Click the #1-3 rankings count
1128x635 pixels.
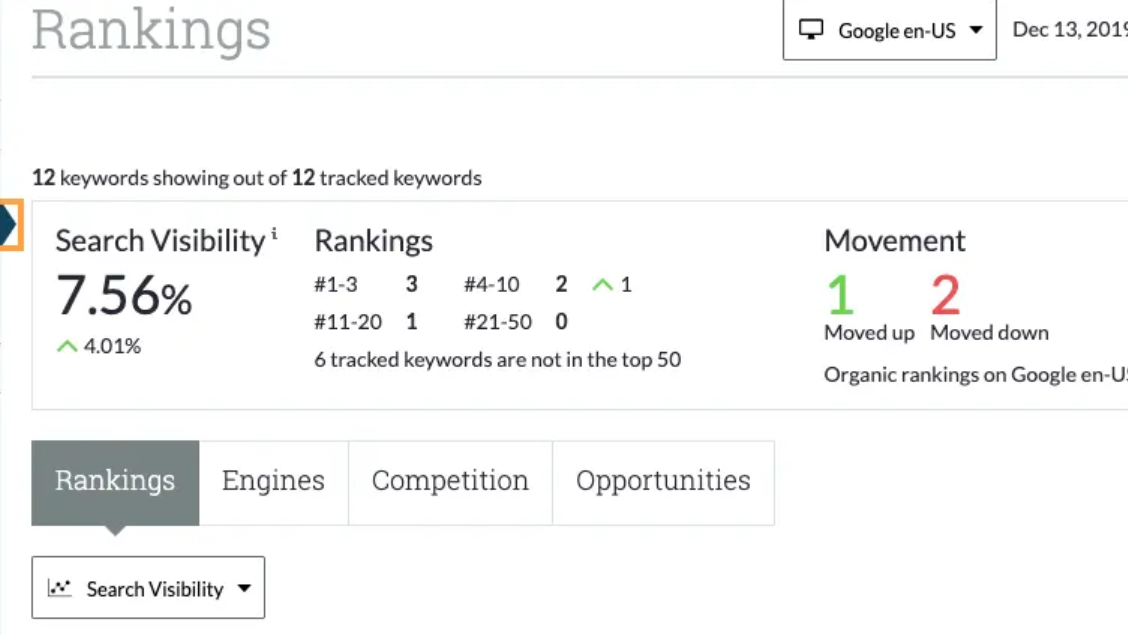[x=411, y=285]
